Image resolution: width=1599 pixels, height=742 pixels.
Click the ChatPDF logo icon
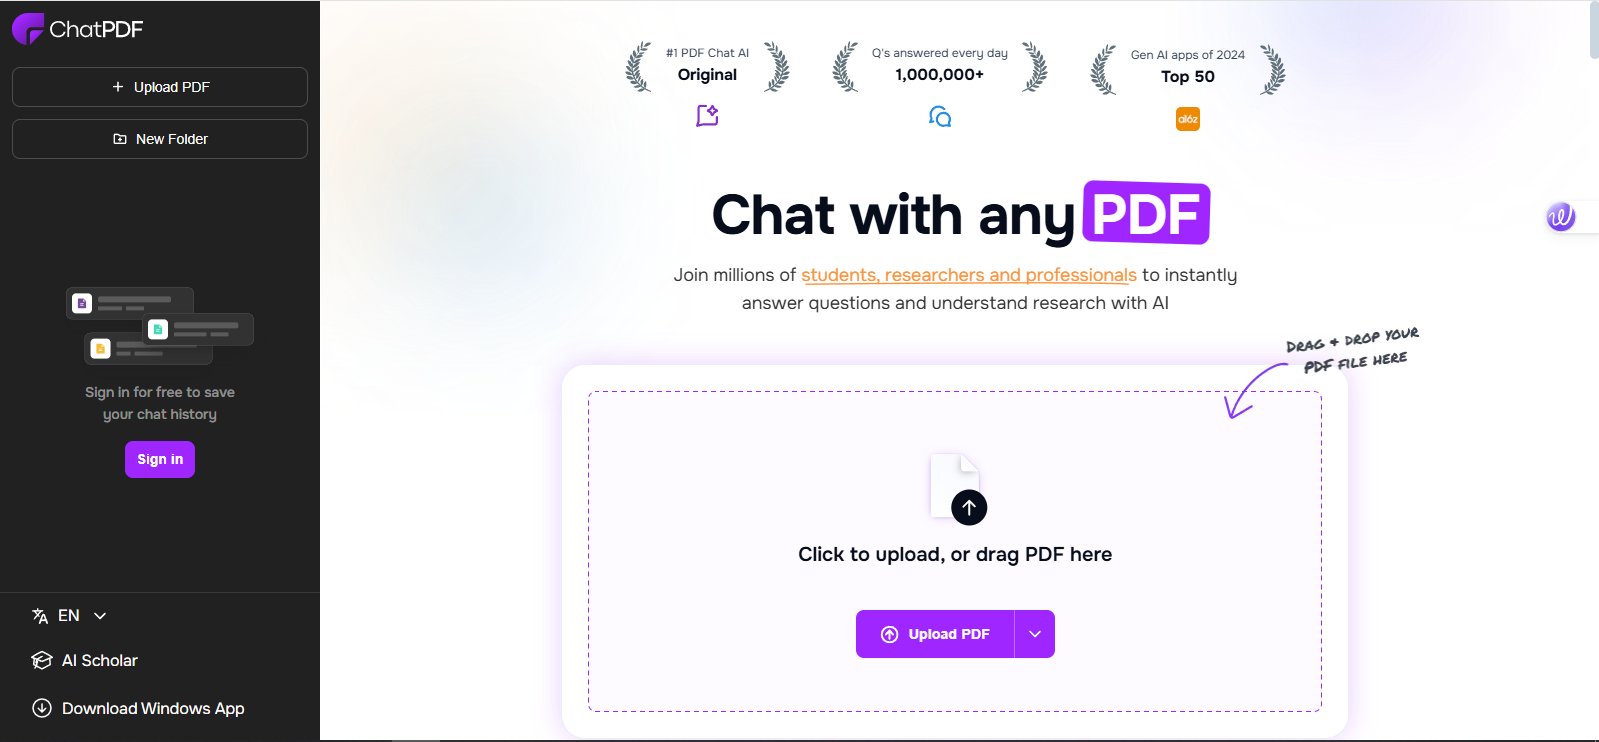[27, 29]
